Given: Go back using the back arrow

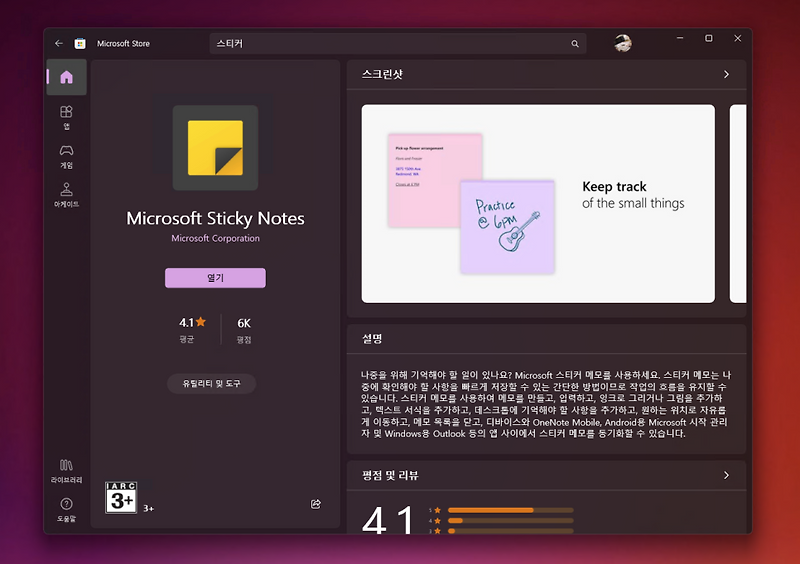Looking at the screenshot, I should click(59, 43).
